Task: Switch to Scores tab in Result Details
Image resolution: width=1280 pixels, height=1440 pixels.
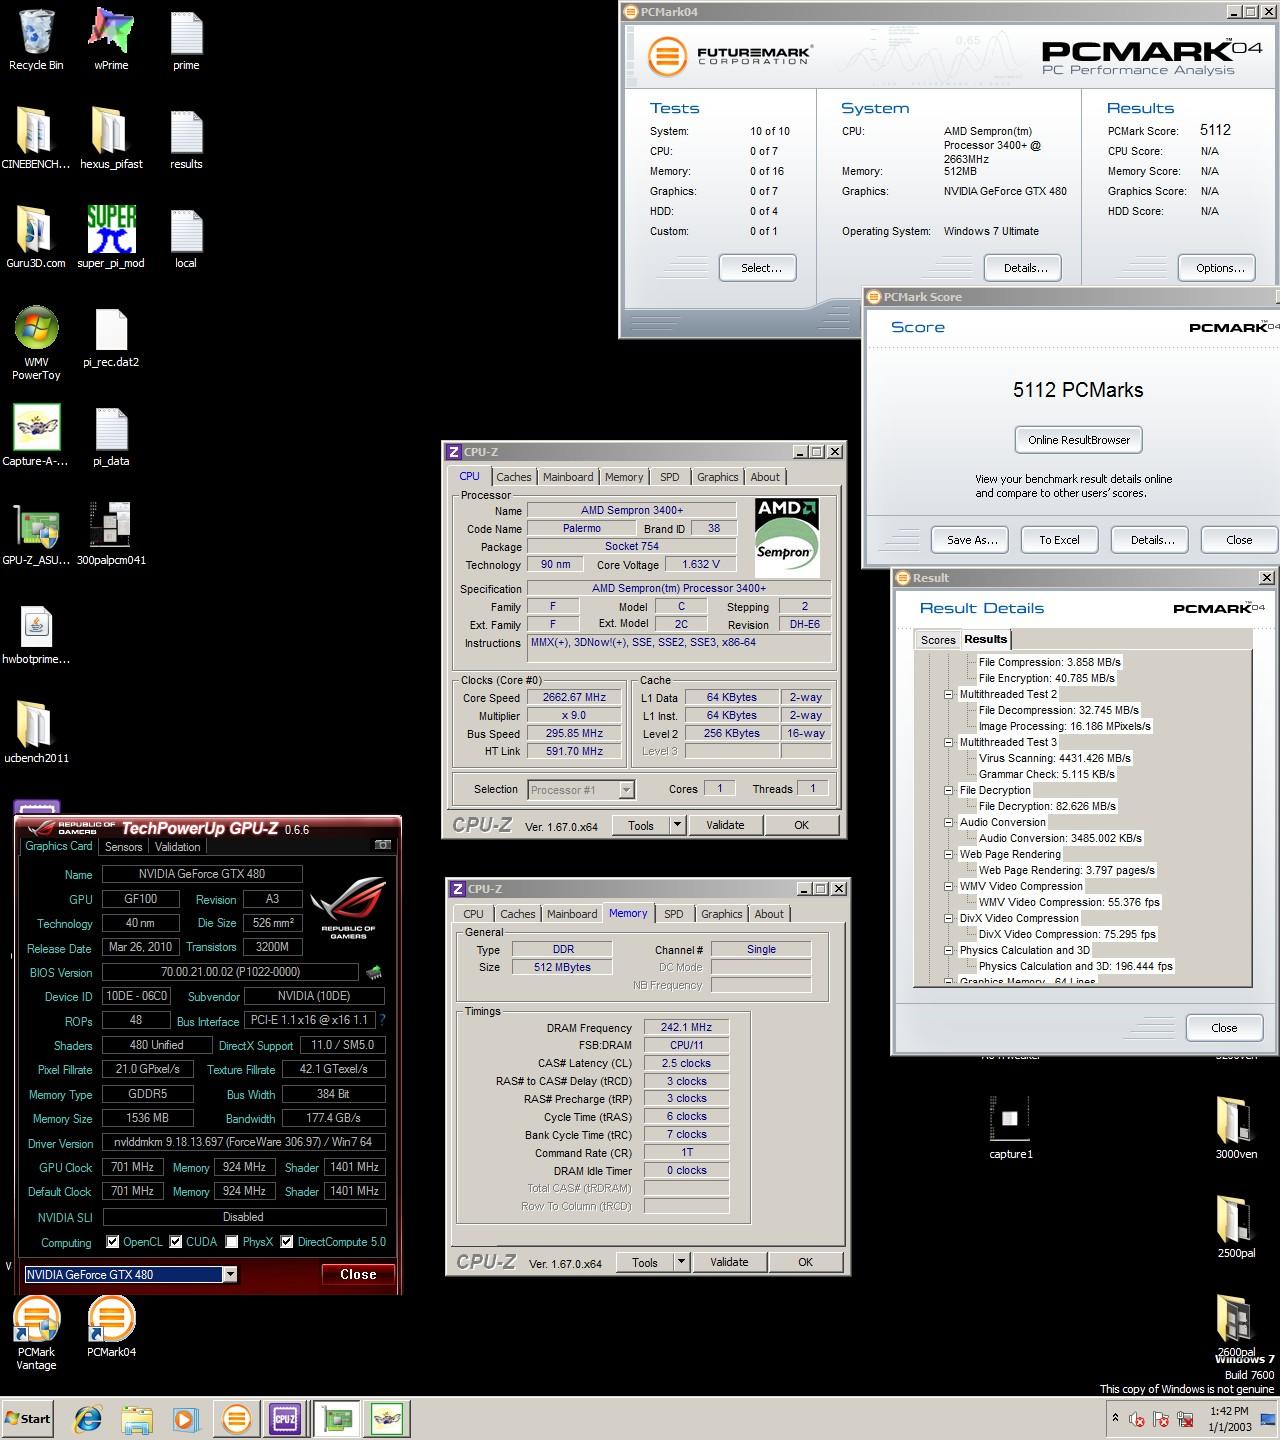Action: pos(938,640)
